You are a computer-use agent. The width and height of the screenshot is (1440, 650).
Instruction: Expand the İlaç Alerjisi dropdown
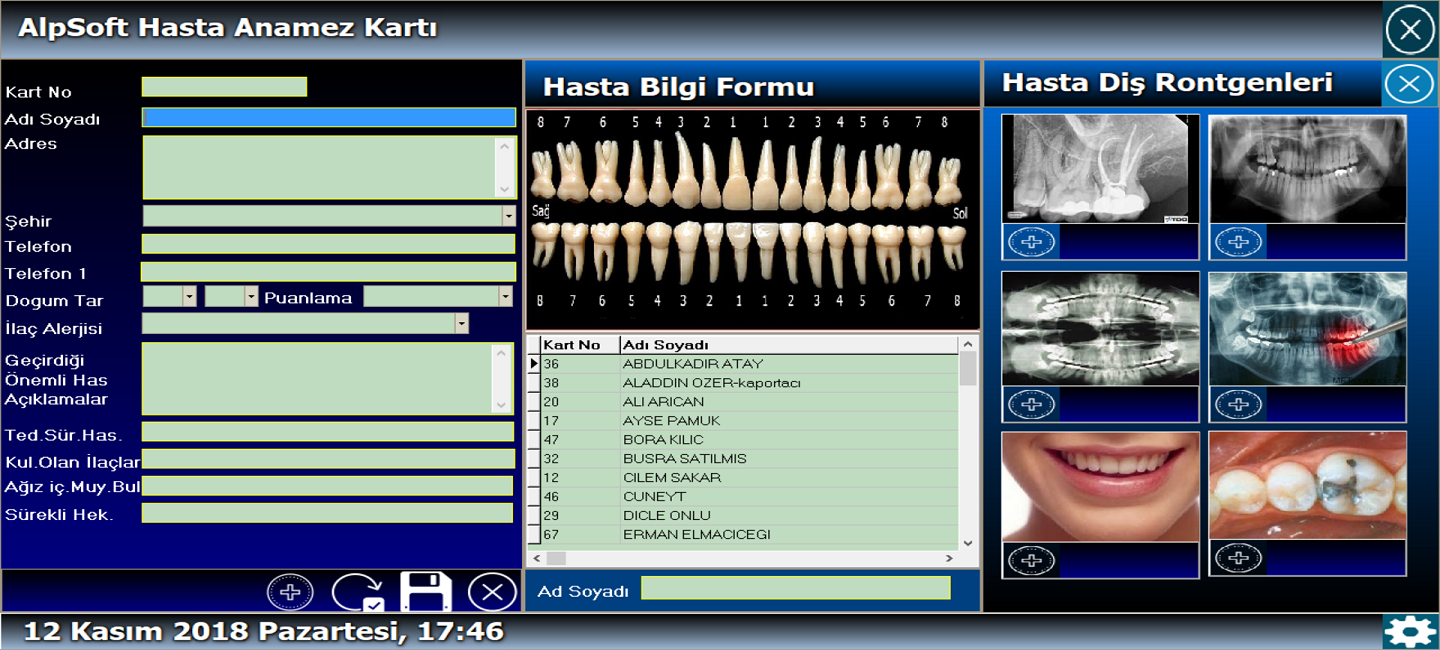point(461,323)
